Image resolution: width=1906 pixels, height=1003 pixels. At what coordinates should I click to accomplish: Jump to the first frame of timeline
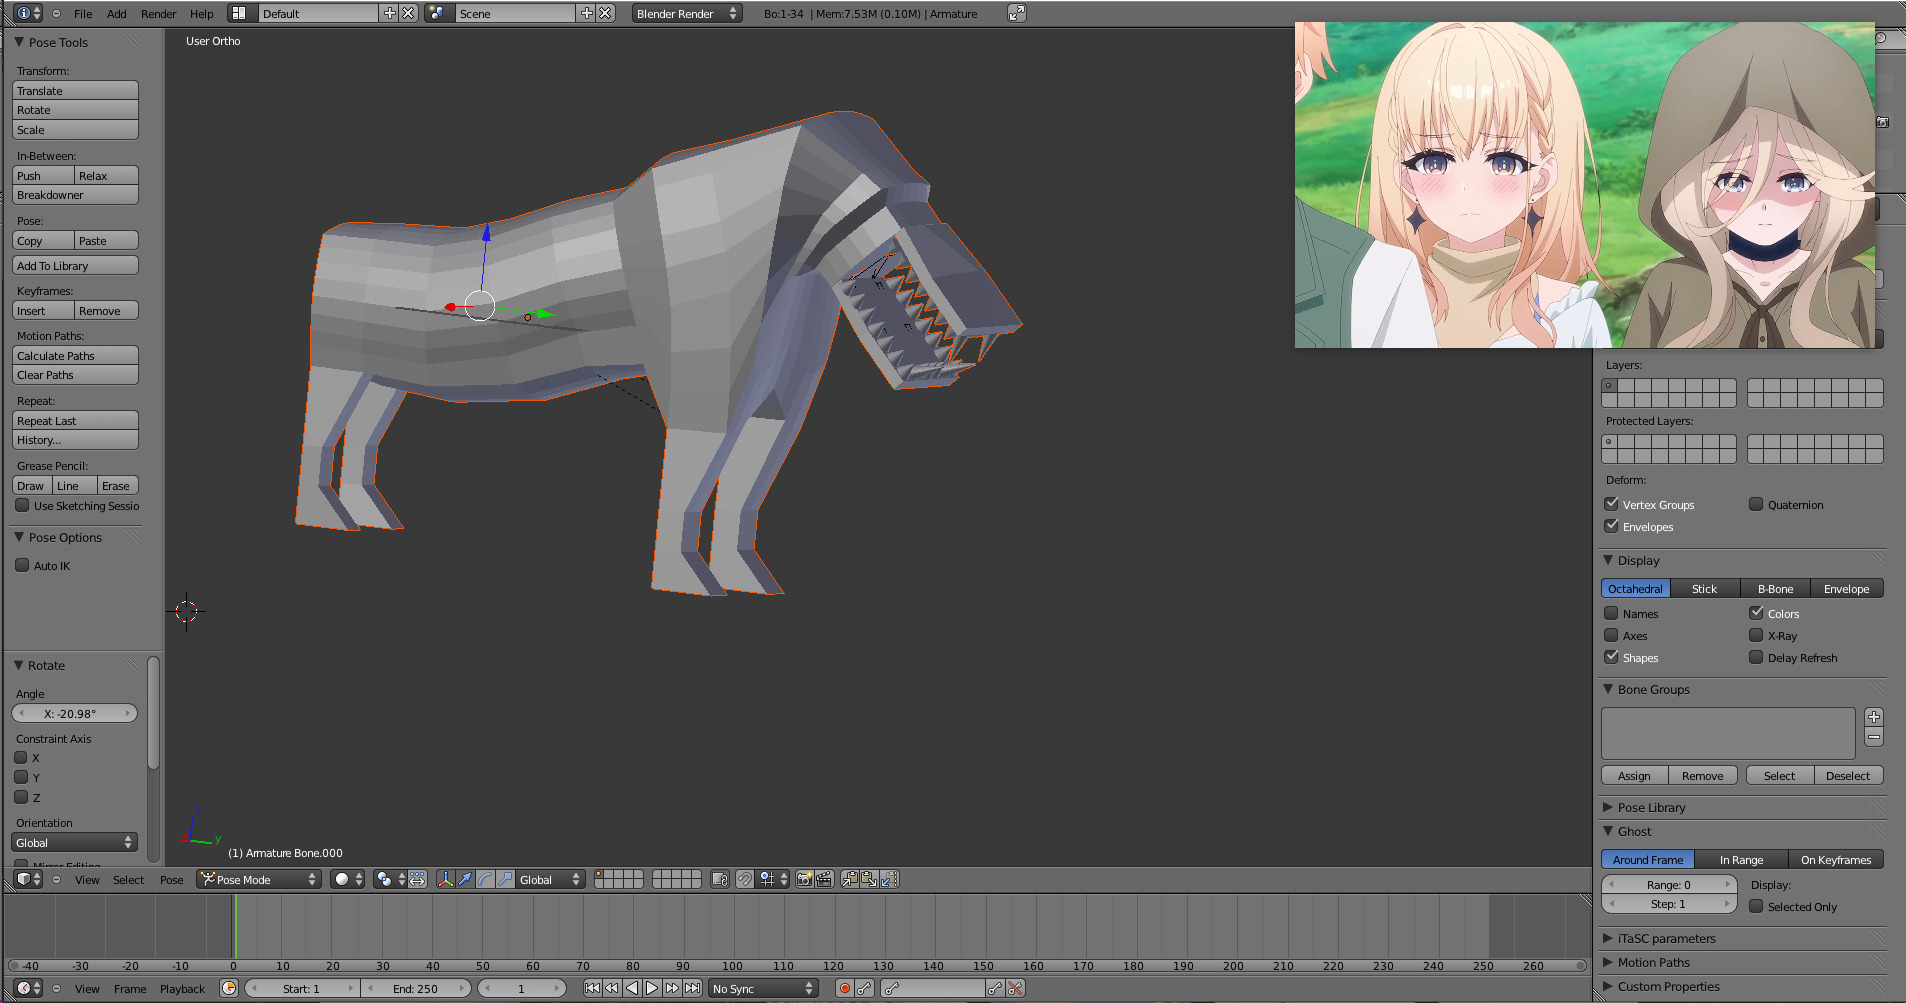(x=592, y=988)
